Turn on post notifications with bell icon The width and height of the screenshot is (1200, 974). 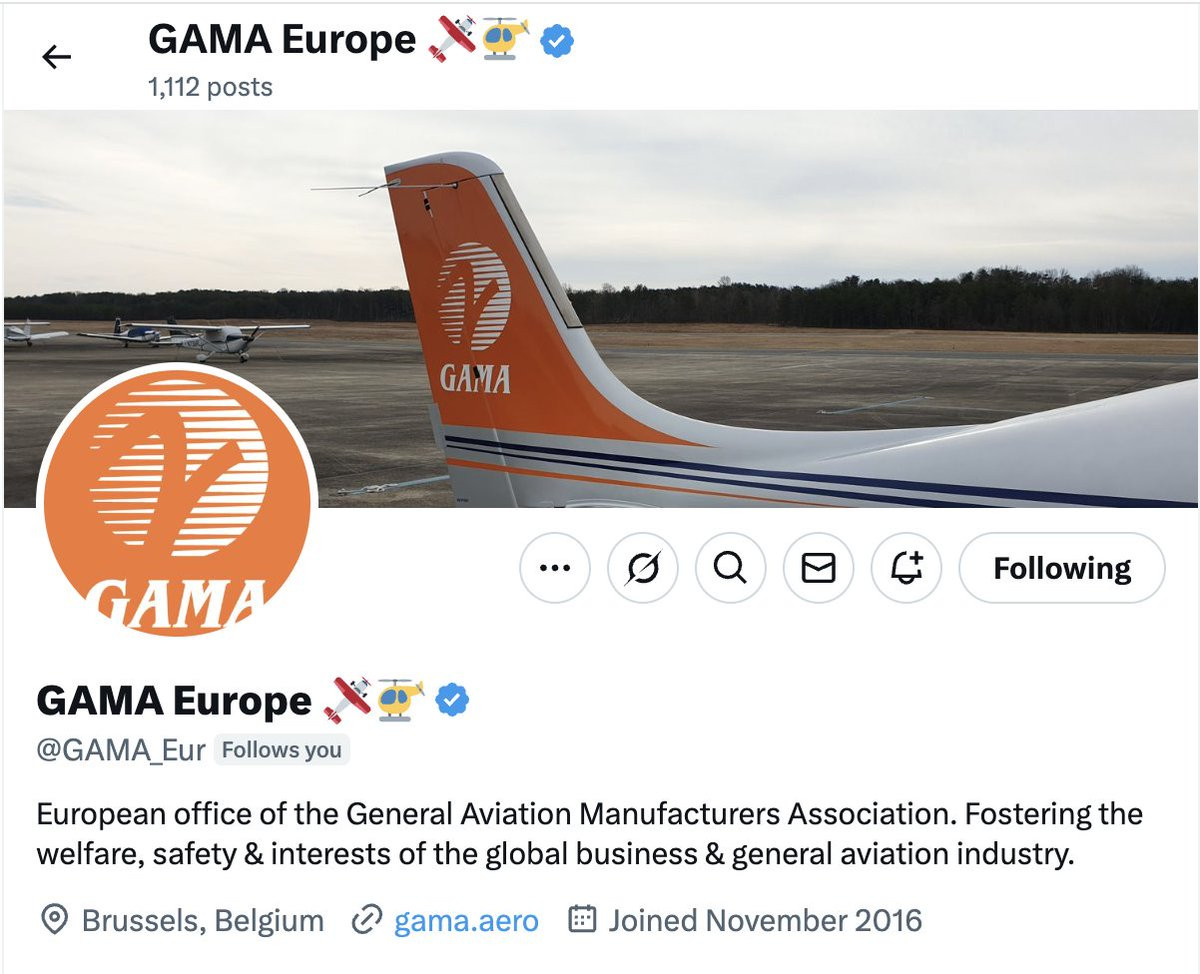click(x=907, y=568)
